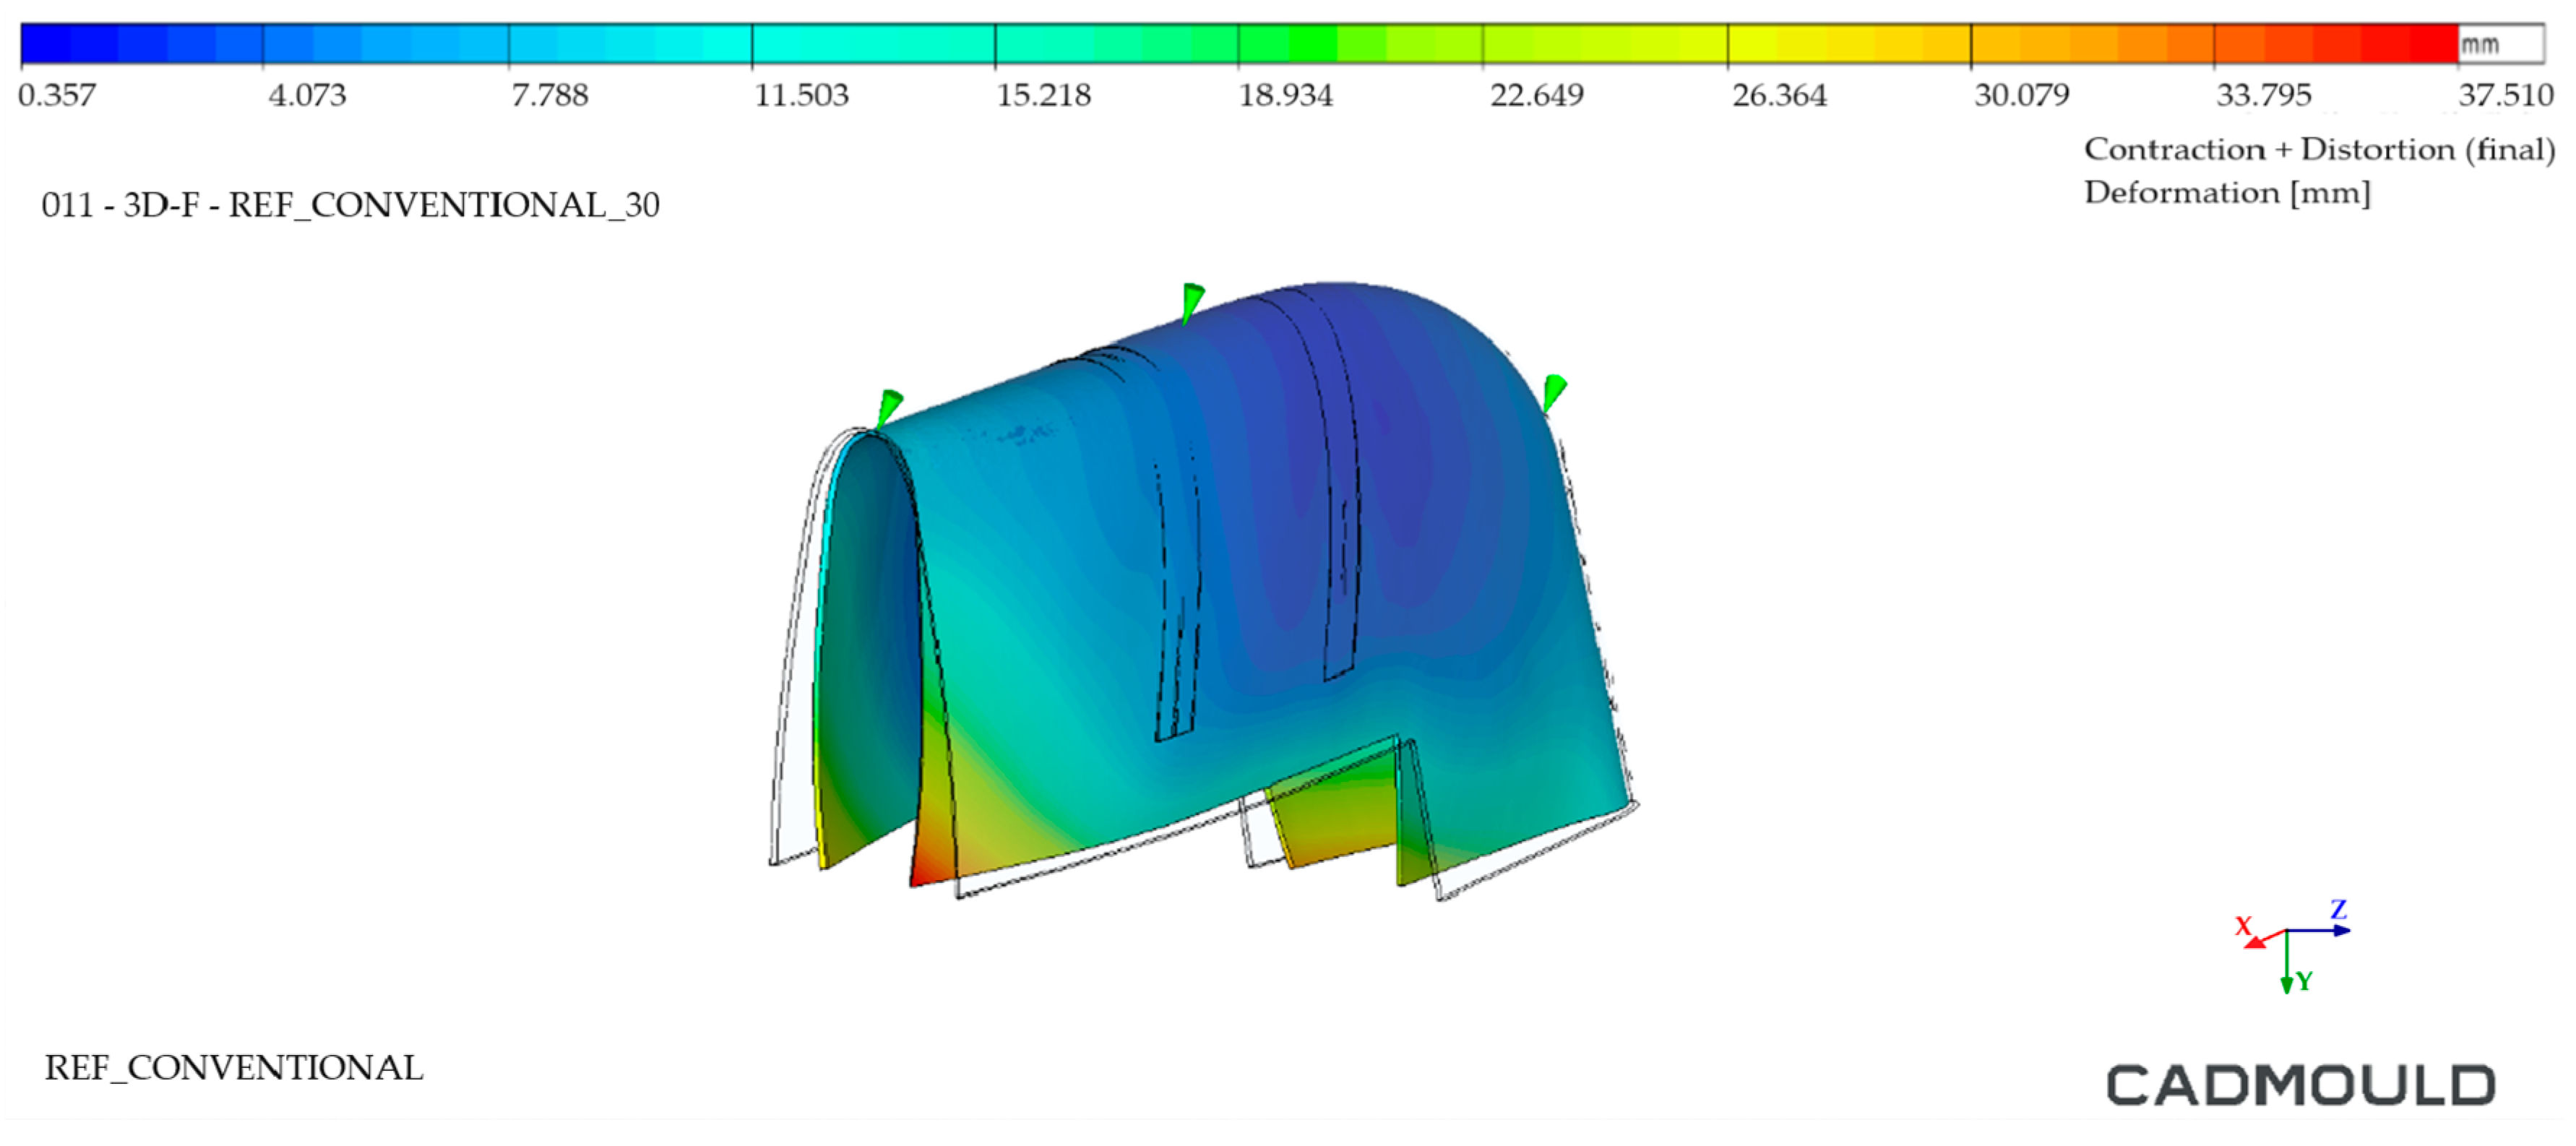The height and width of the screenshot is (1146, 2576).
Task: Click the 011 - 3D-F - REF_CONVENTIONAL_30 title
Action: pyautogui.click(x=350, y=205)
